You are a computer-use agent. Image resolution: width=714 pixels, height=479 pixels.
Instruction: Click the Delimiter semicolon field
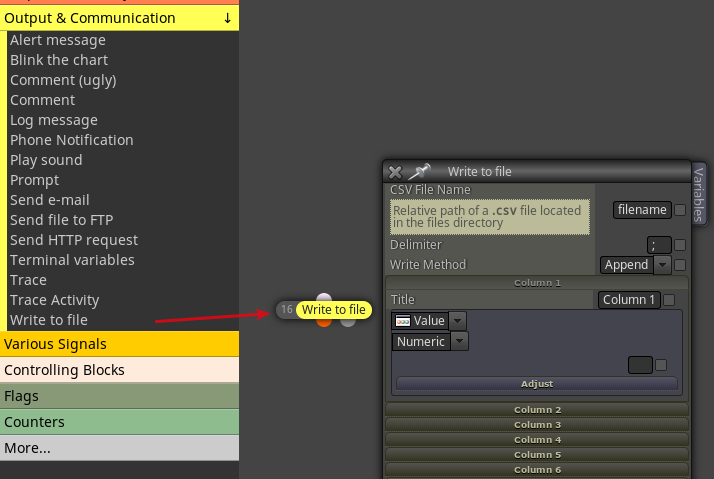coord(659,245)
